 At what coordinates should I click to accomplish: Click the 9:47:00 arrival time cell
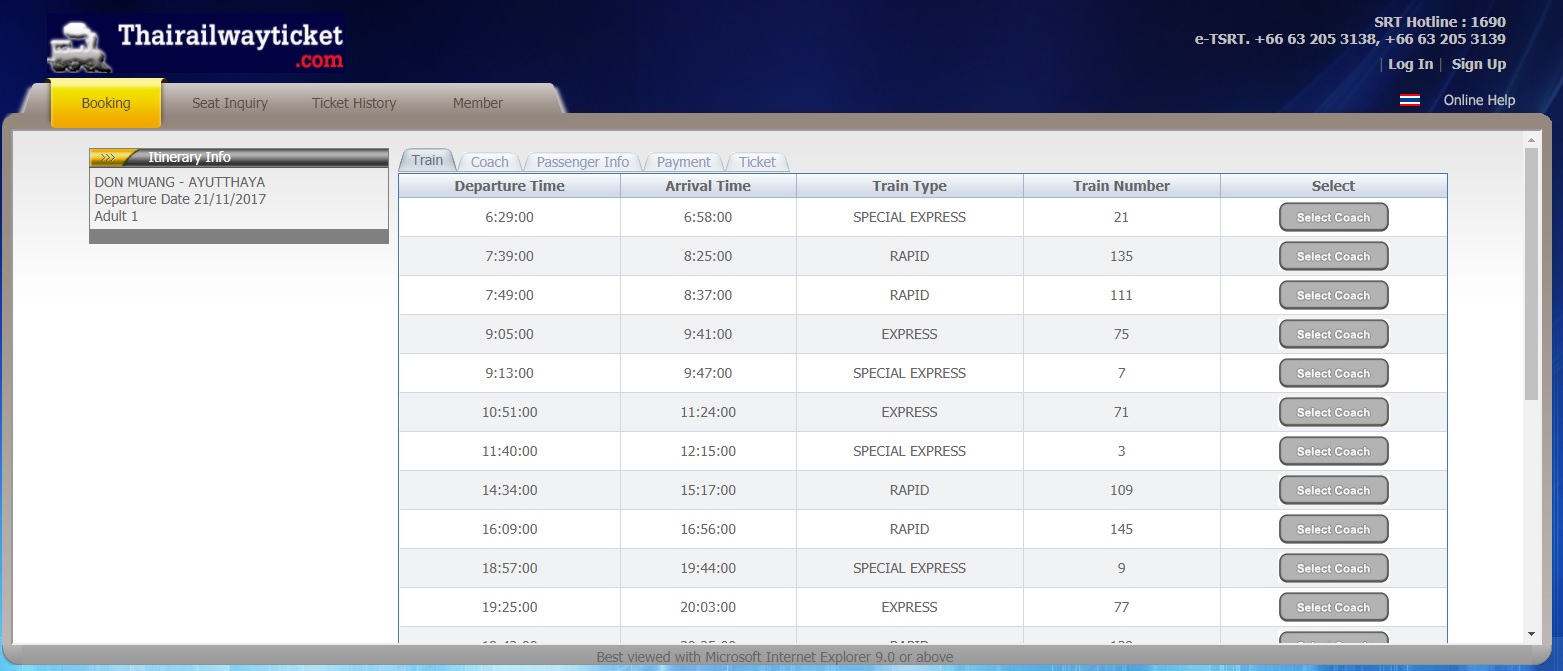tap(708, 373)
